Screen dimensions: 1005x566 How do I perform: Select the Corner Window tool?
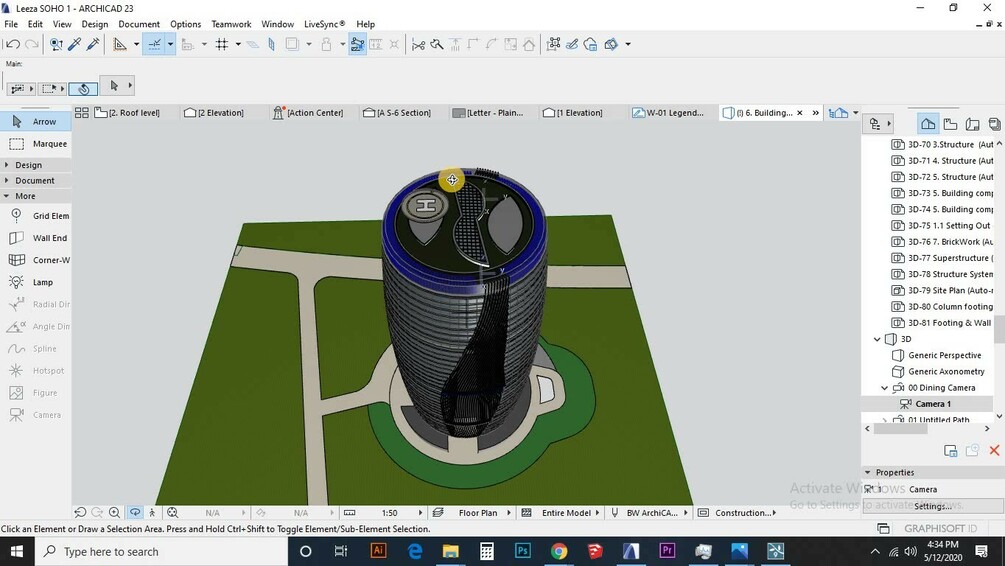[x=36, y=260]
